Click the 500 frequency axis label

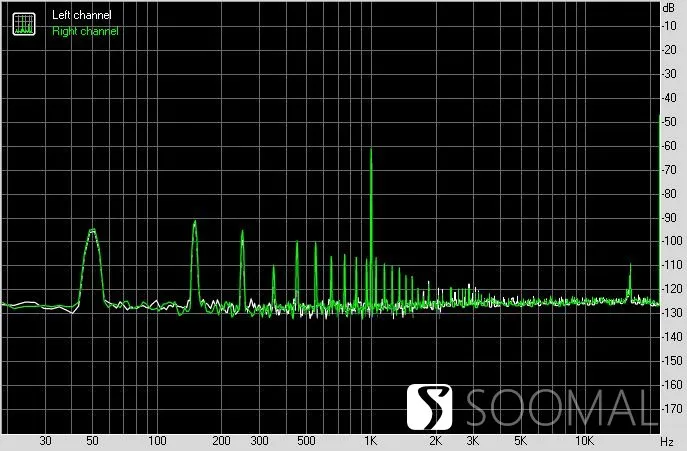click(x=306, y=441)
